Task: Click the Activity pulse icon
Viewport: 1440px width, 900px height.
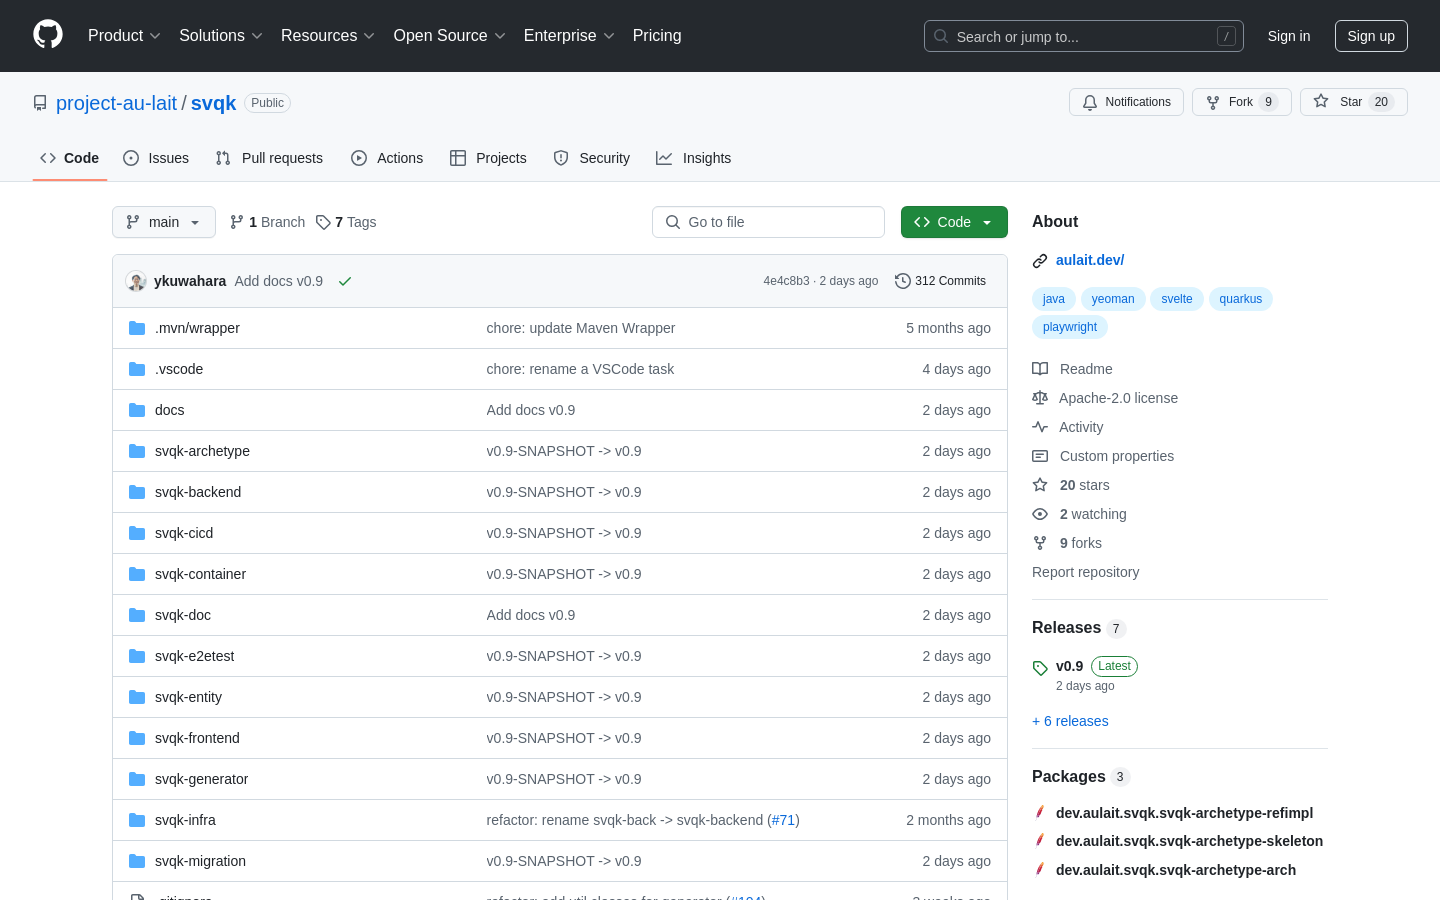Action: coord(1040,427)
